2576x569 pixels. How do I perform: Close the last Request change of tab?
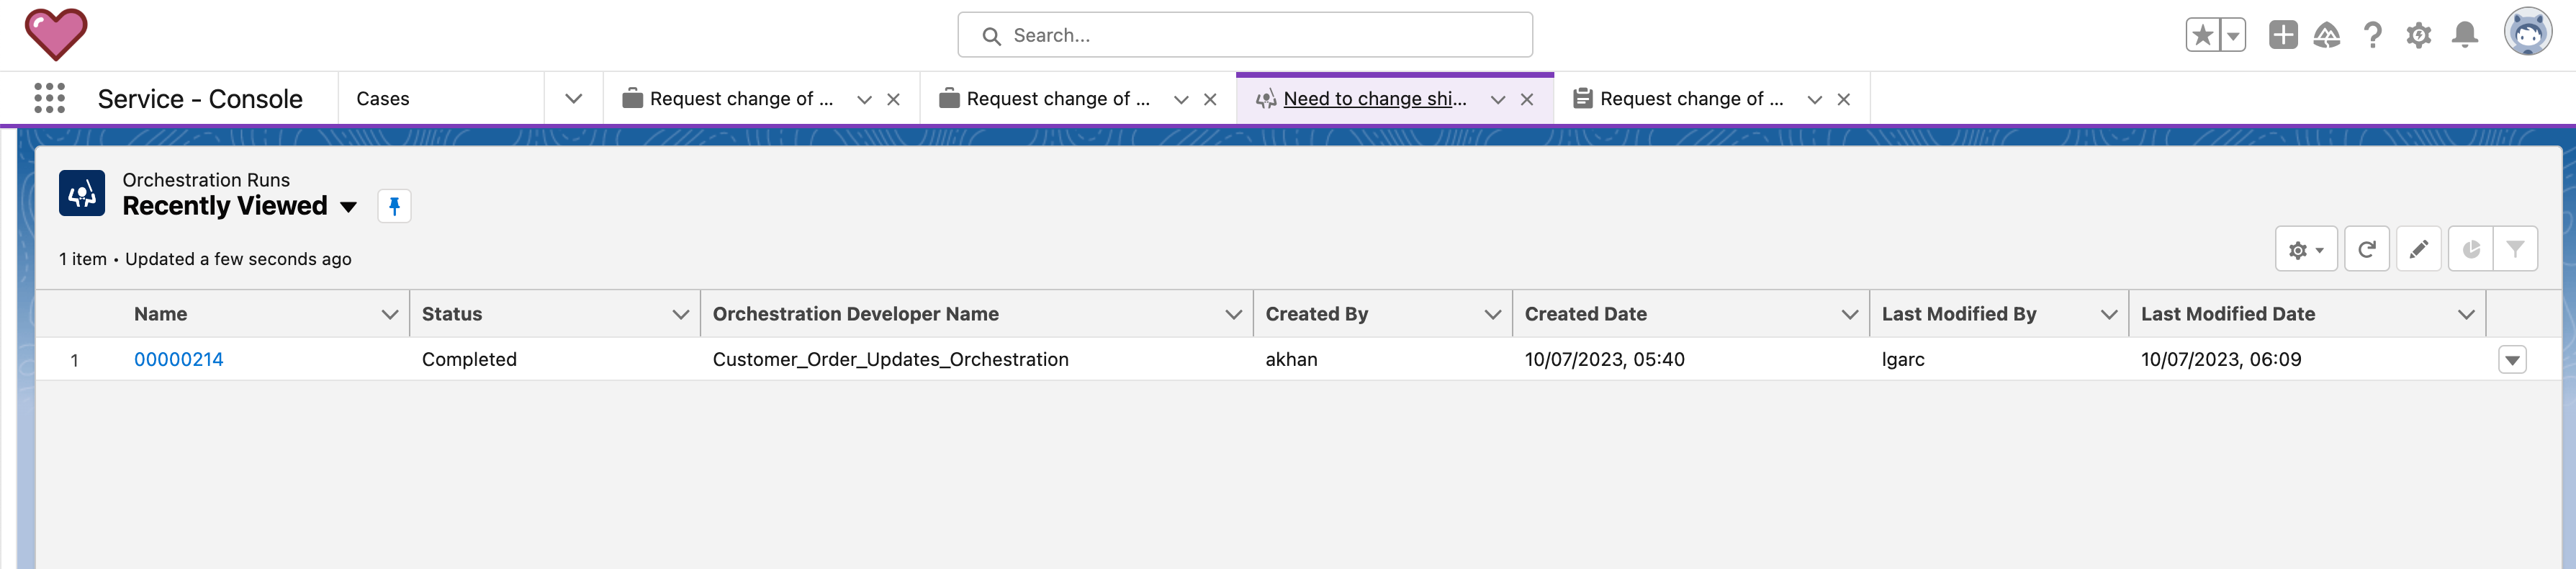coord(1844,99)
